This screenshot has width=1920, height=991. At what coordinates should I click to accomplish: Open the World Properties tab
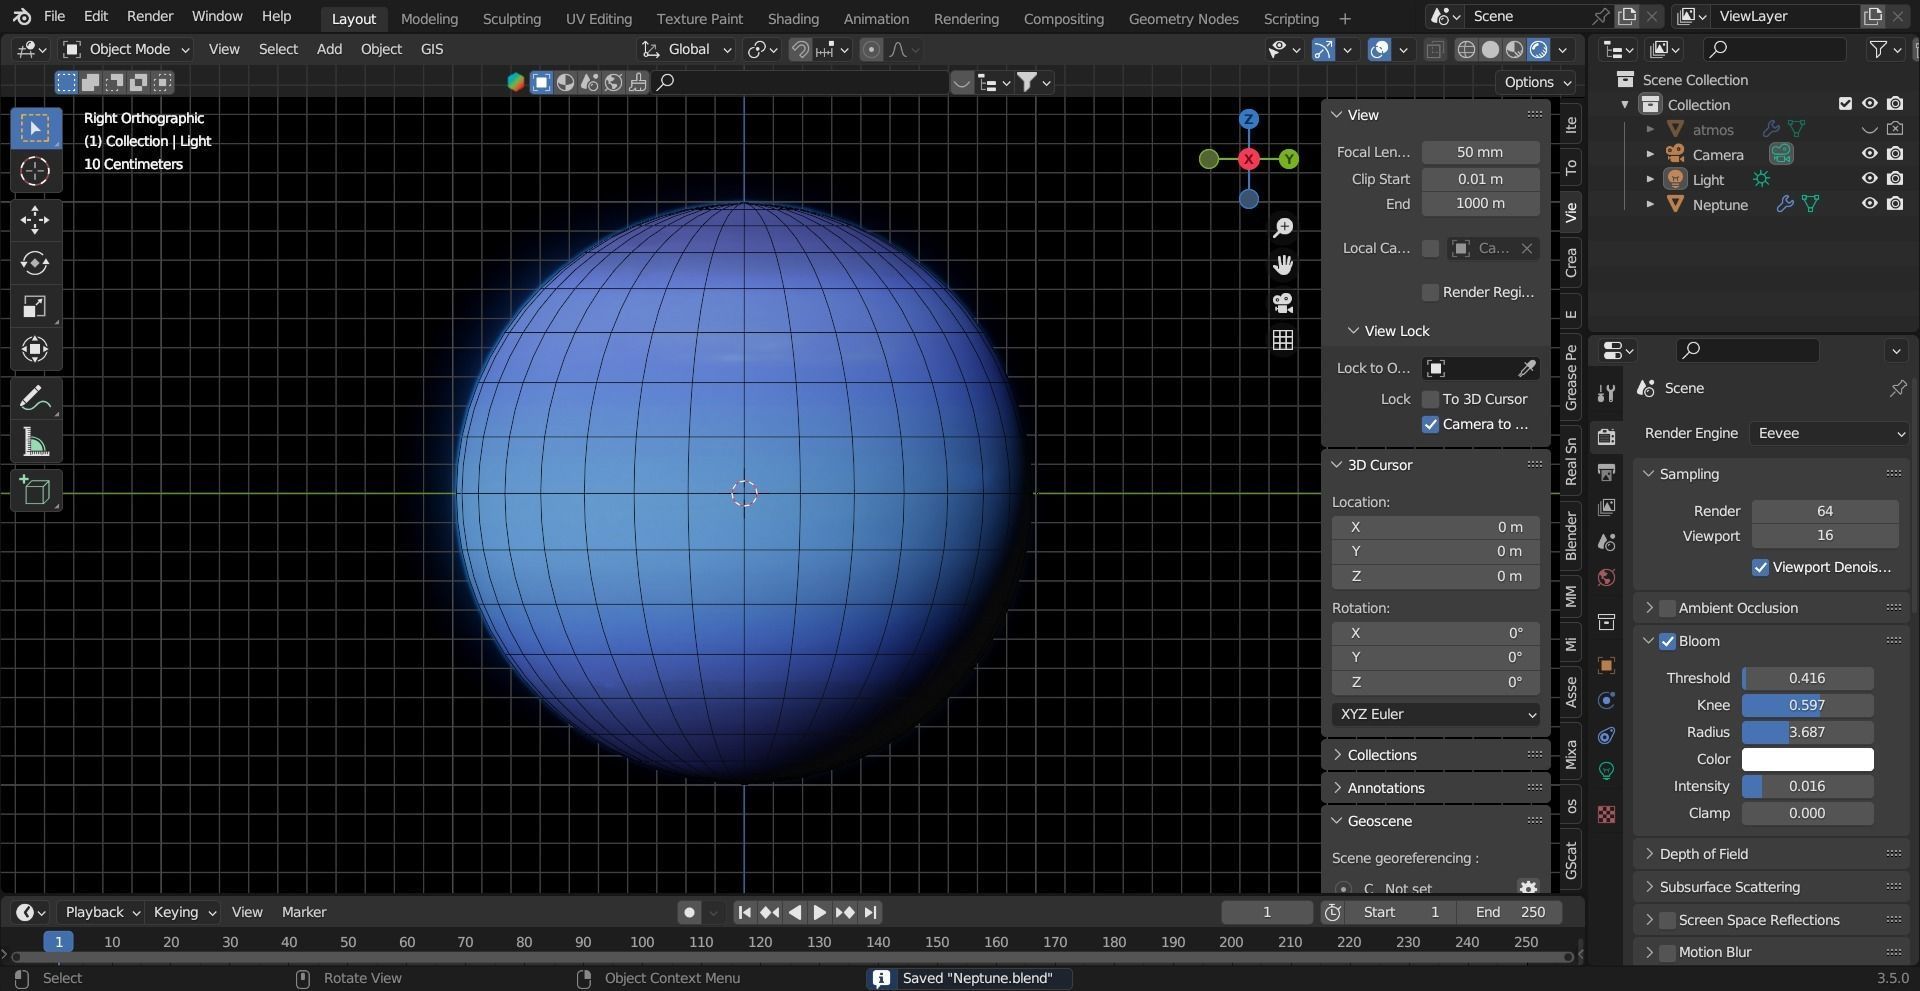[x=1604, y=577]
